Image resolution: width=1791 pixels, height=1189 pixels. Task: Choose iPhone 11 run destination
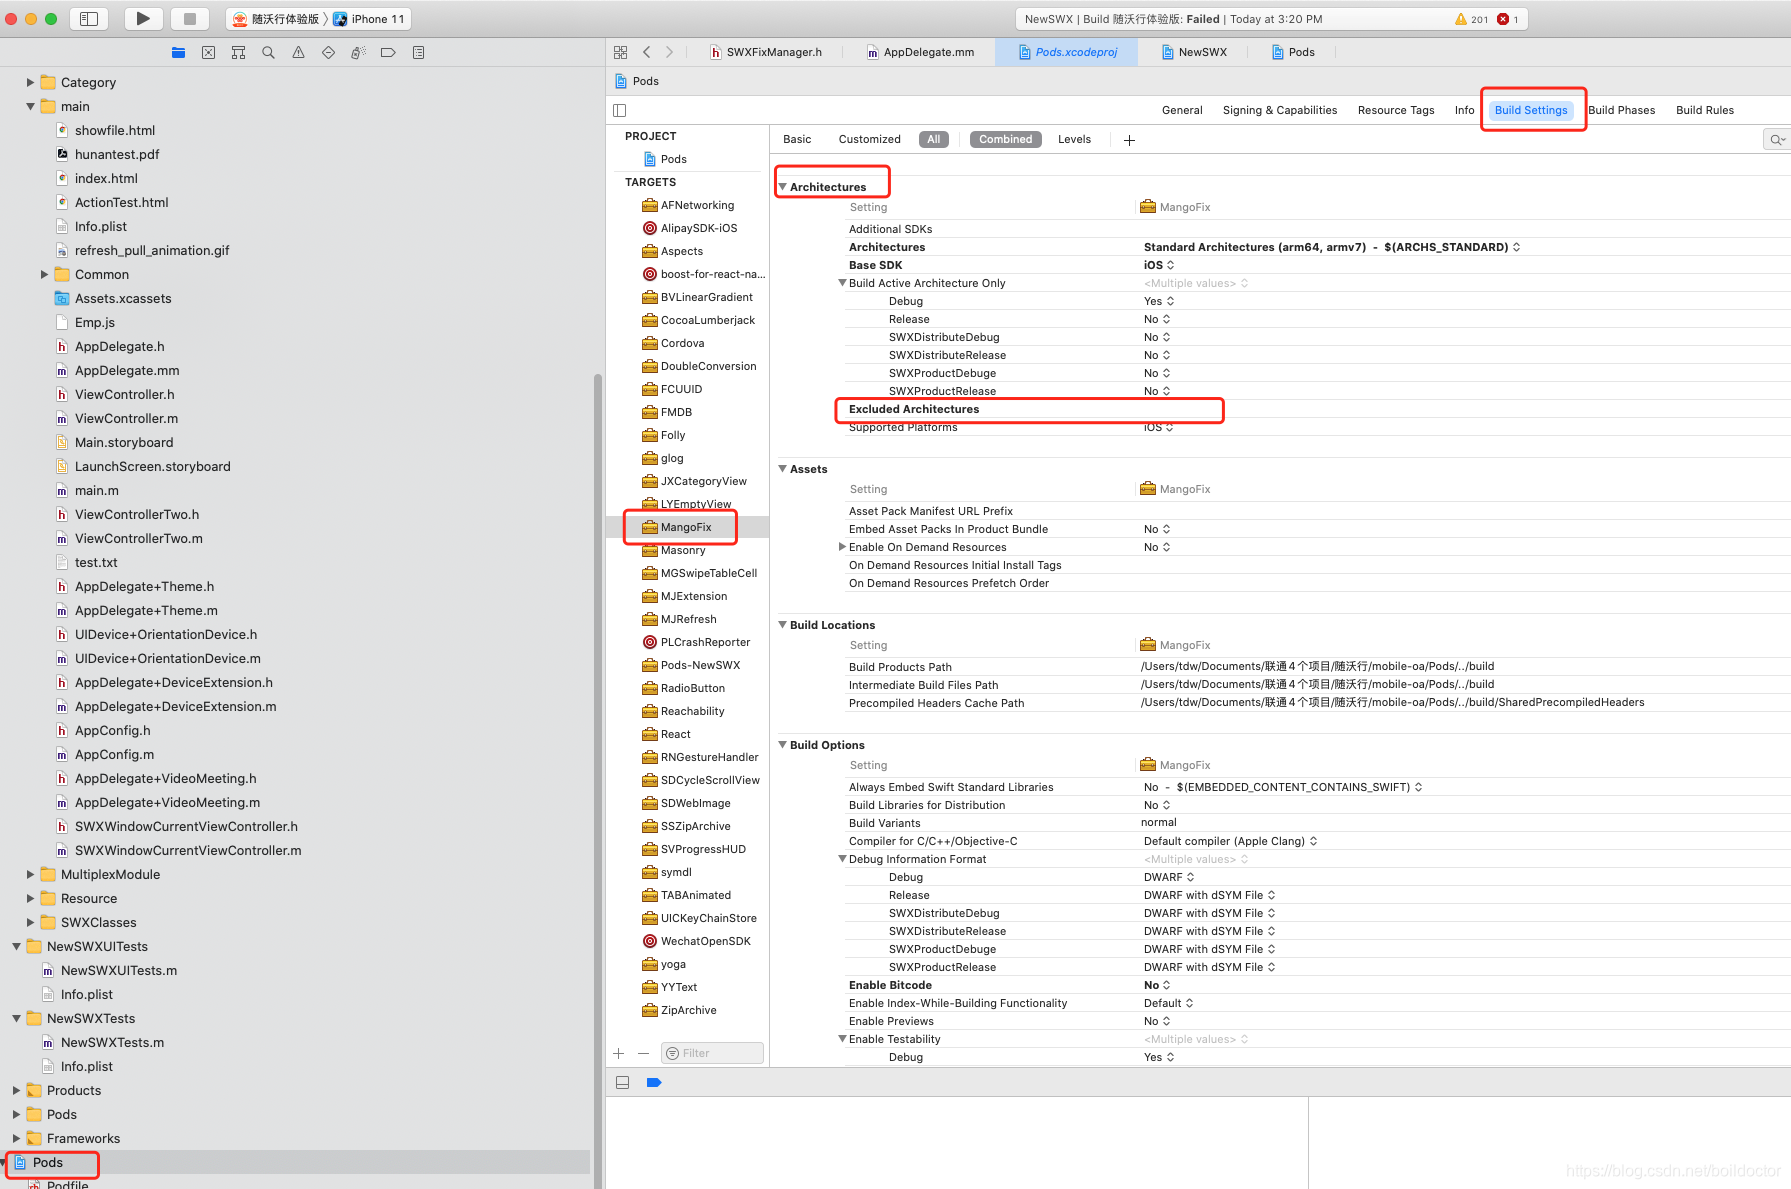point(368,19)
